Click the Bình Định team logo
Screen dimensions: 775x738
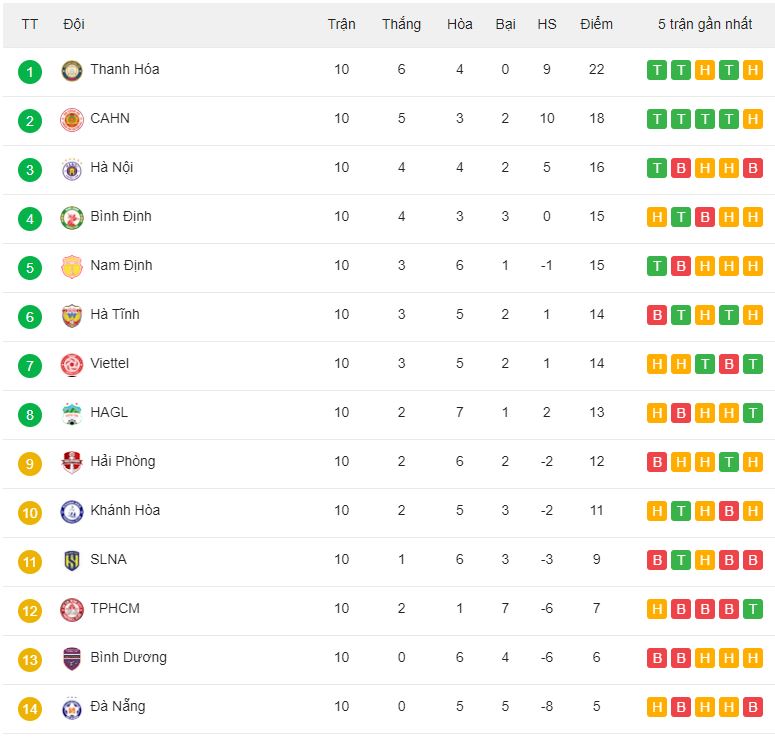[72, 218]
